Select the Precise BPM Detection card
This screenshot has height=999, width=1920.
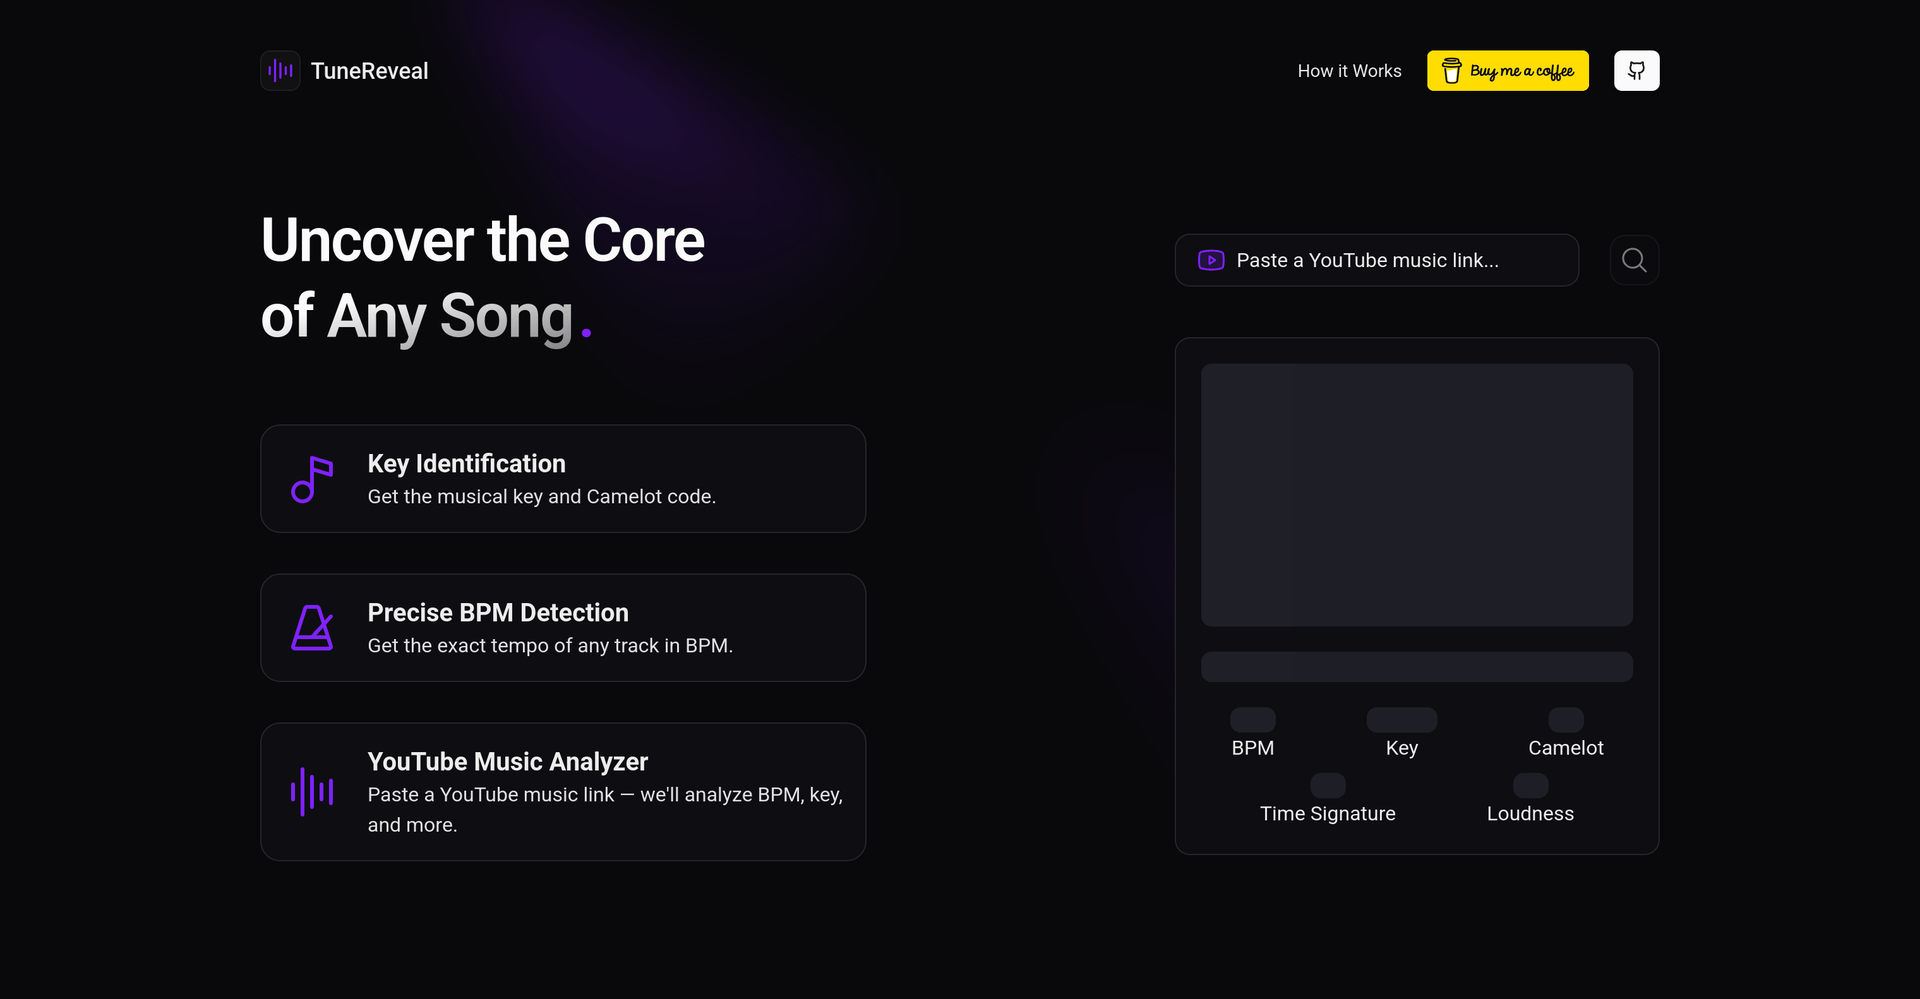(x=563, y=628)
